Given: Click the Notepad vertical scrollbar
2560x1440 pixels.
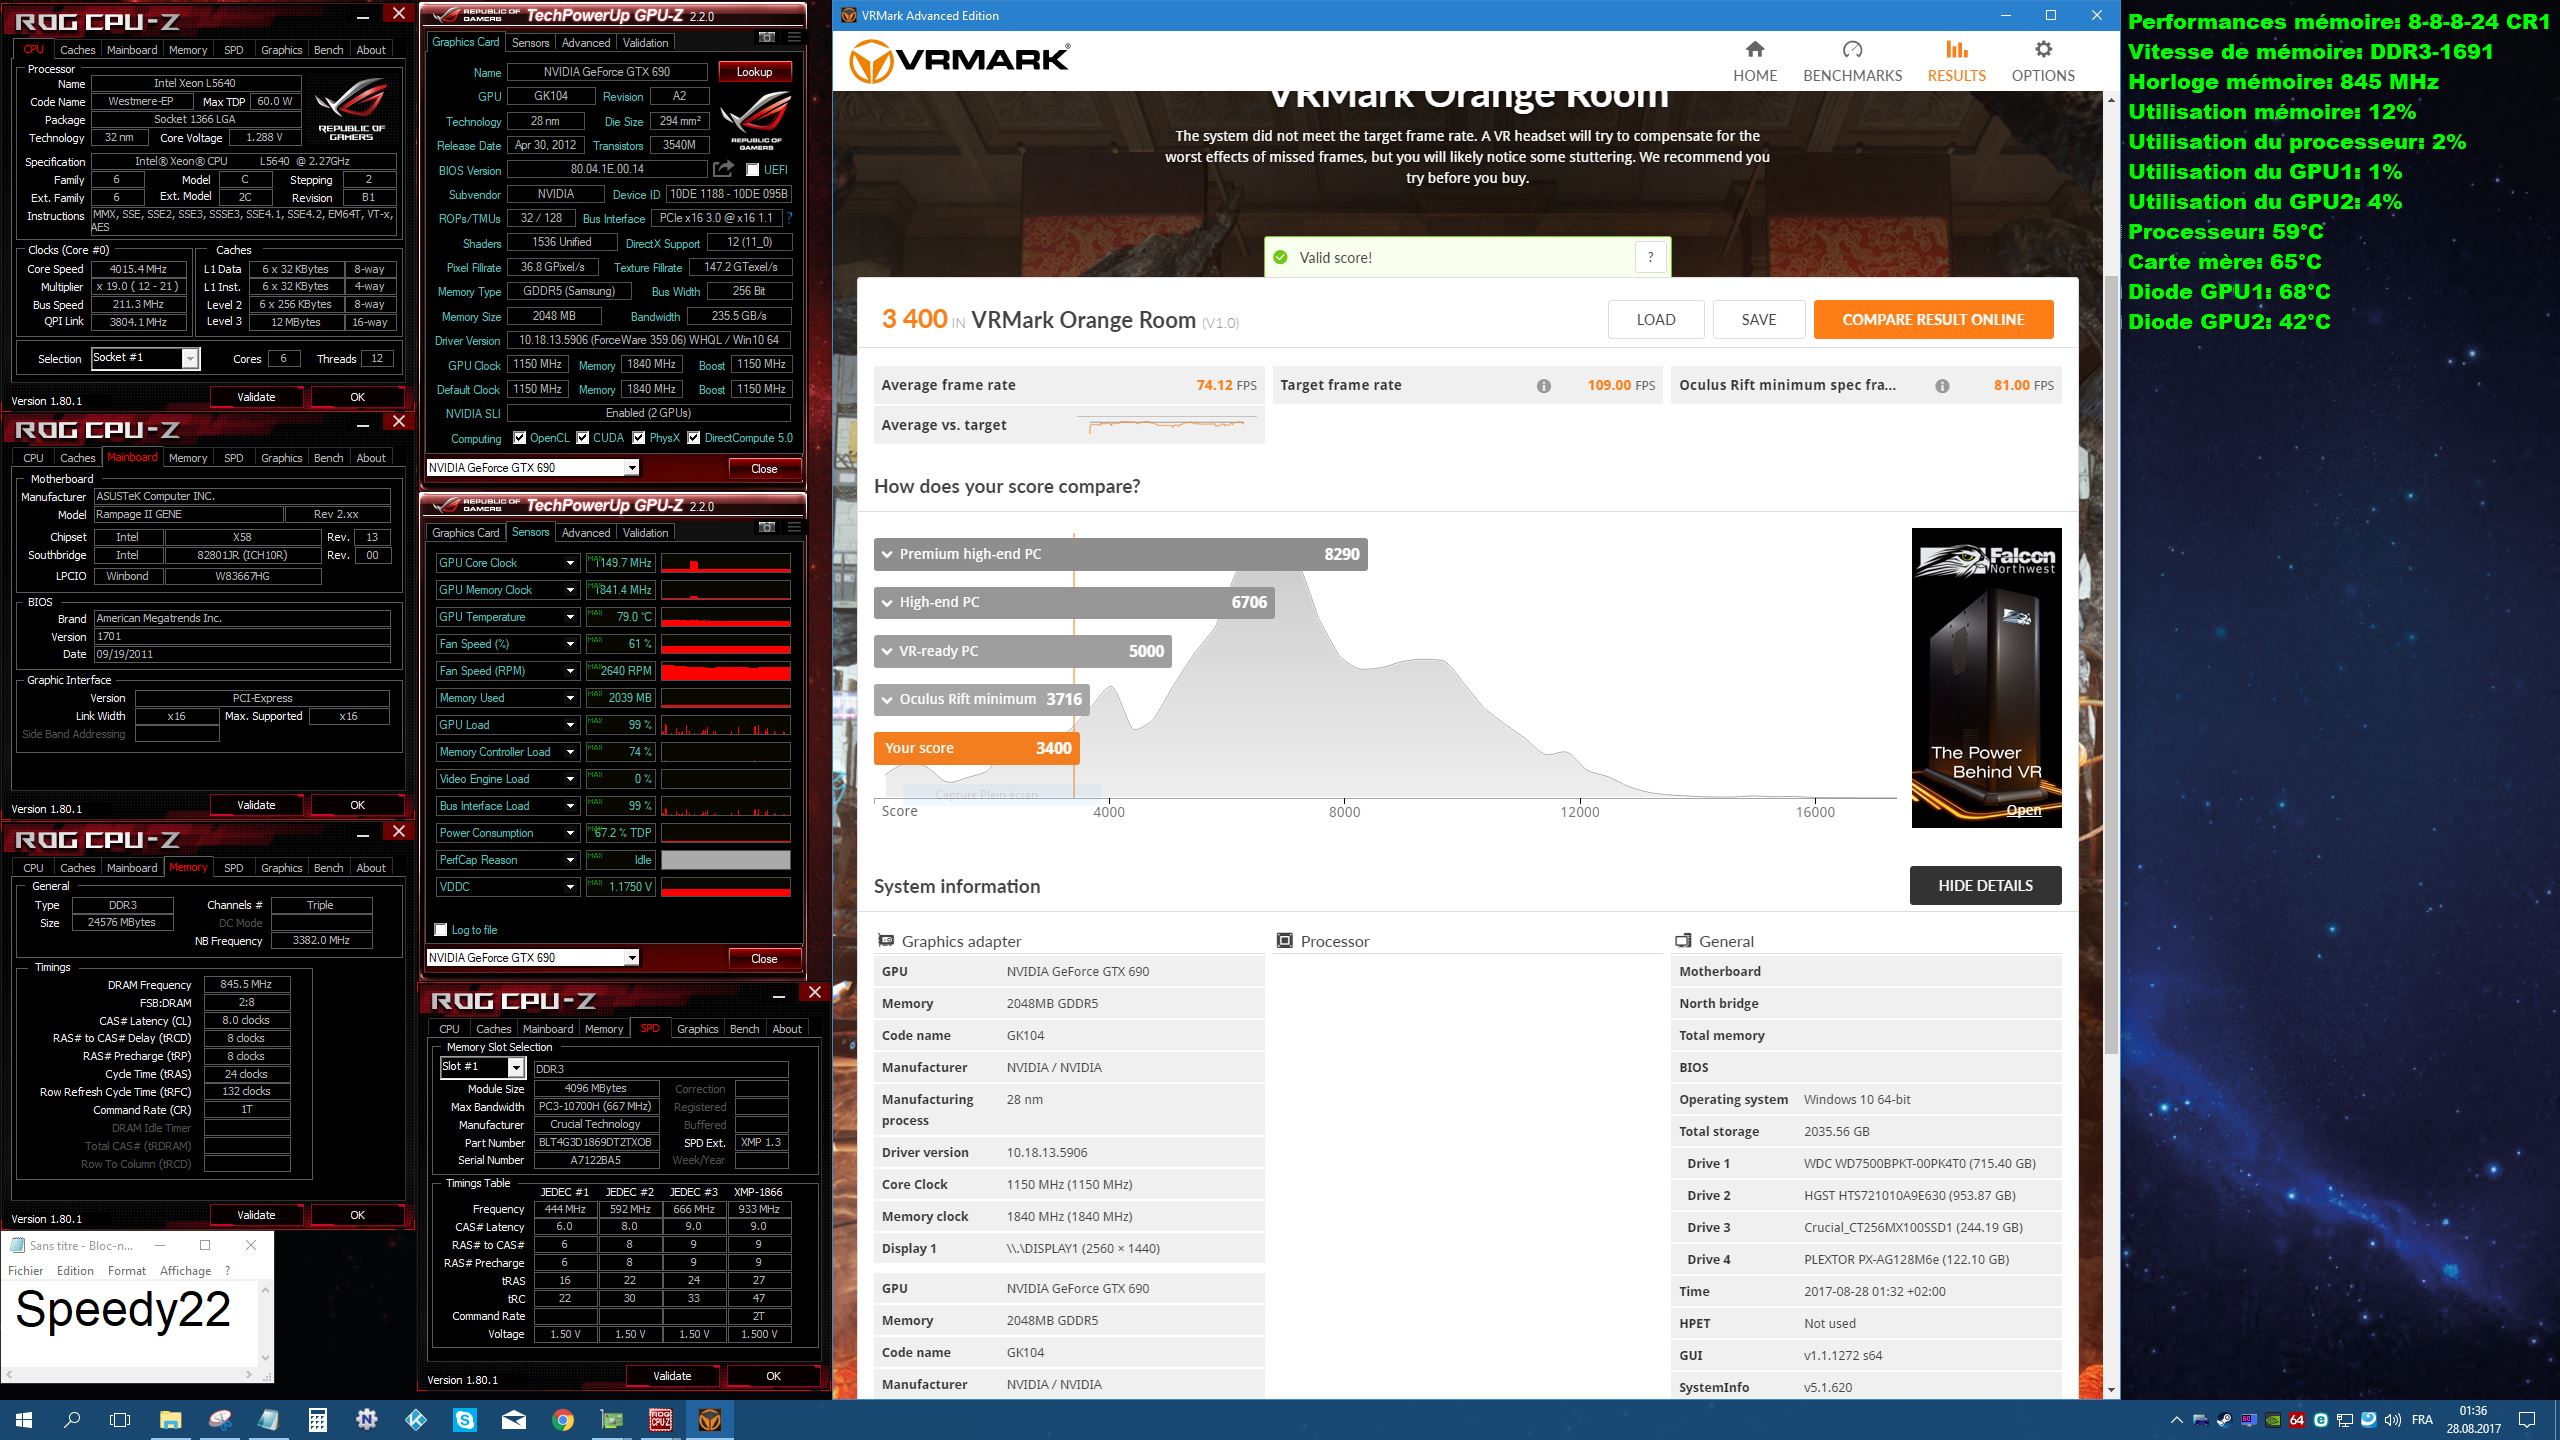Looking at the screenshot, I should 265,1324.
